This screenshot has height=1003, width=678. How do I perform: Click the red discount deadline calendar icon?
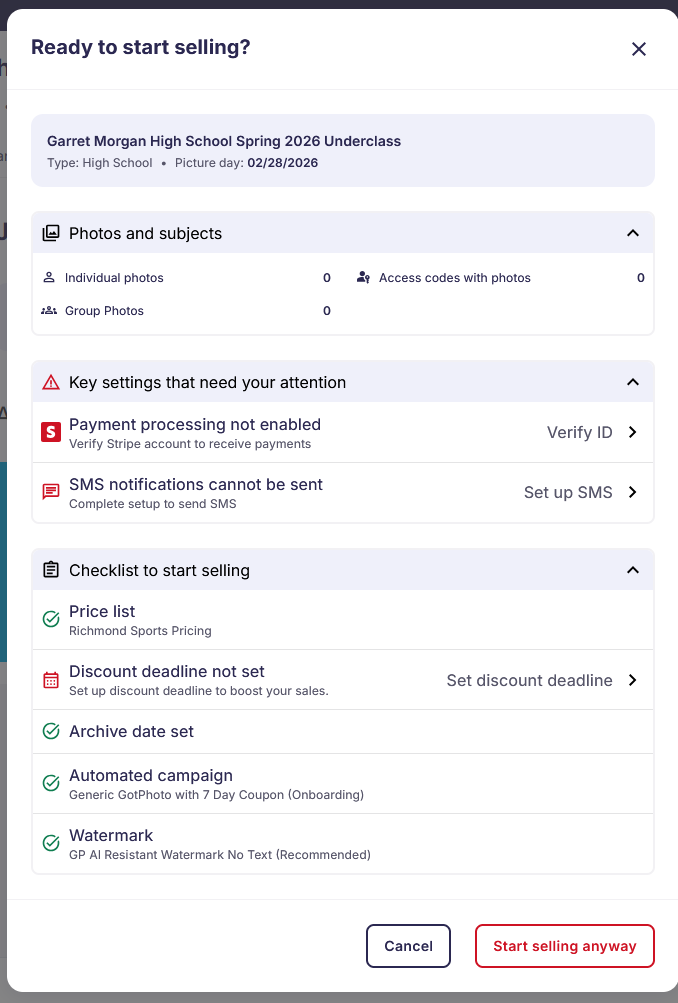pos(50,679)
